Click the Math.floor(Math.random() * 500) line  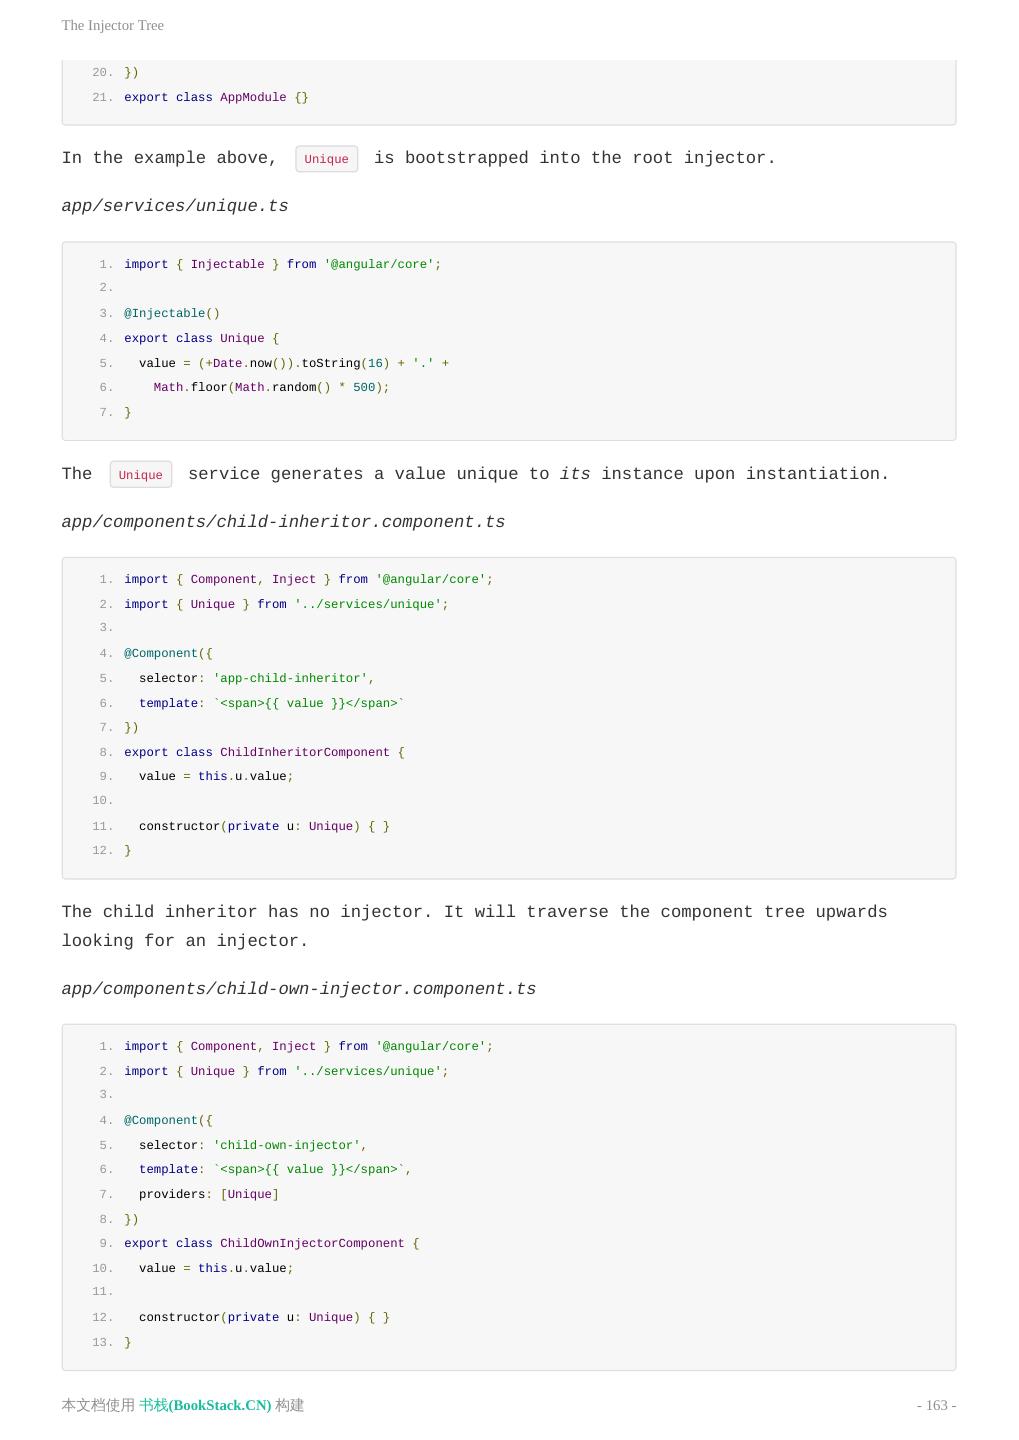click(271, 387)
